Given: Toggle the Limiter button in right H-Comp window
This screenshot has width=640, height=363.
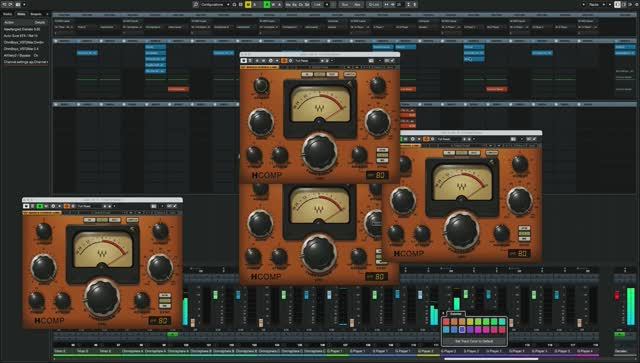Looking at the screenshot, I should [492, 153].
